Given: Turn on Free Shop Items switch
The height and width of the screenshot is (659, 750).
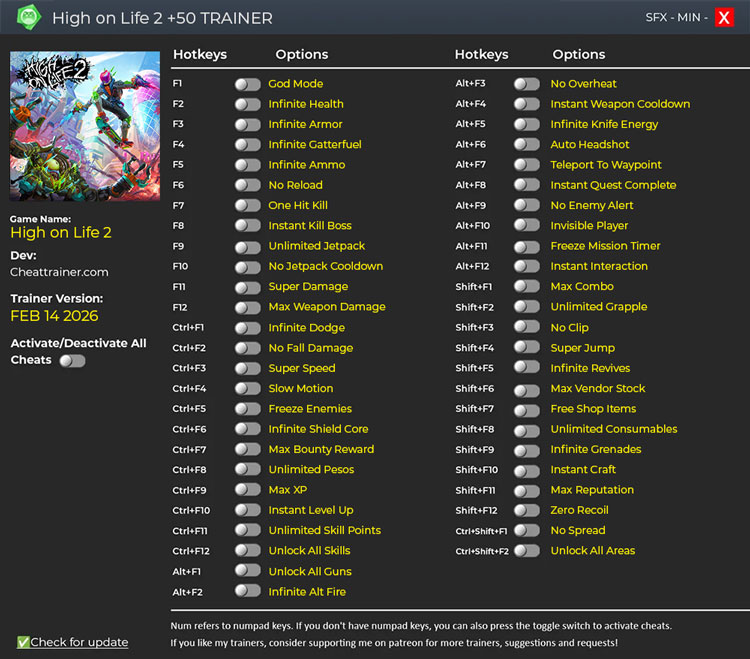Looking at the screenshot, I should [526, 409].
